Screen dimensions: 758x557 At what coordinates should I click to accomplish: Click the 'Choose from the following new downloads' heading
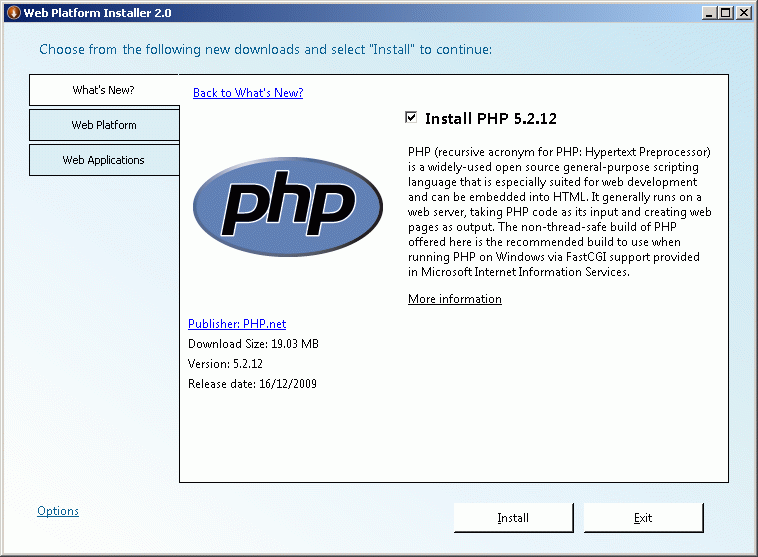click(x=265, y=49)
